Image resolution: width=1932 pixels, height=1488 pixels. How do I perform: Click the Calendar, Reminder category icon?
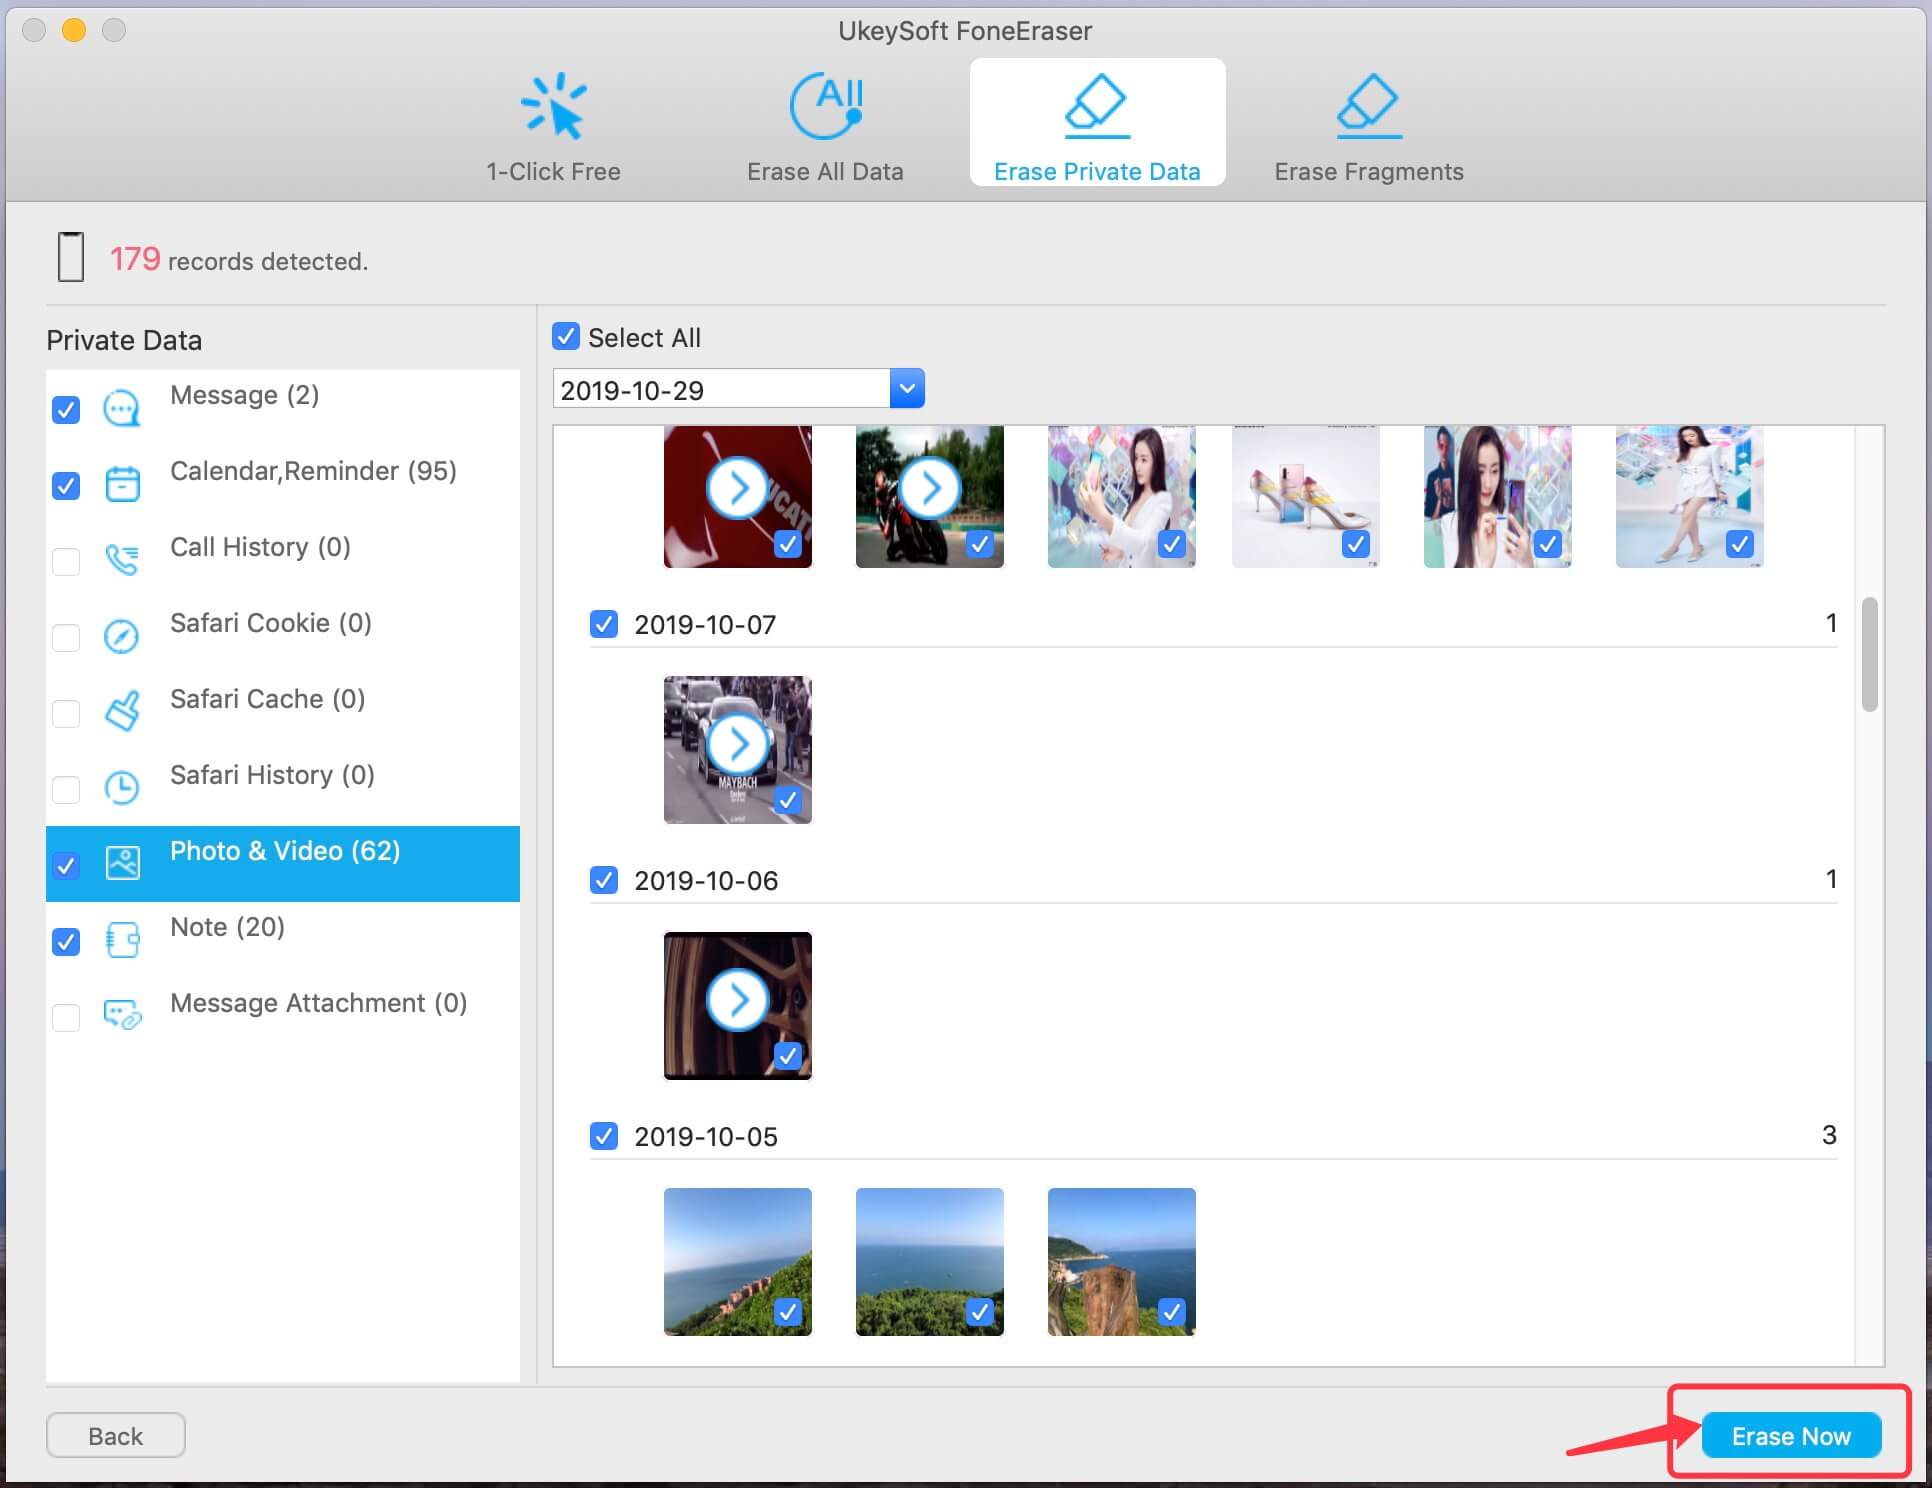click(x=122, y=485)
